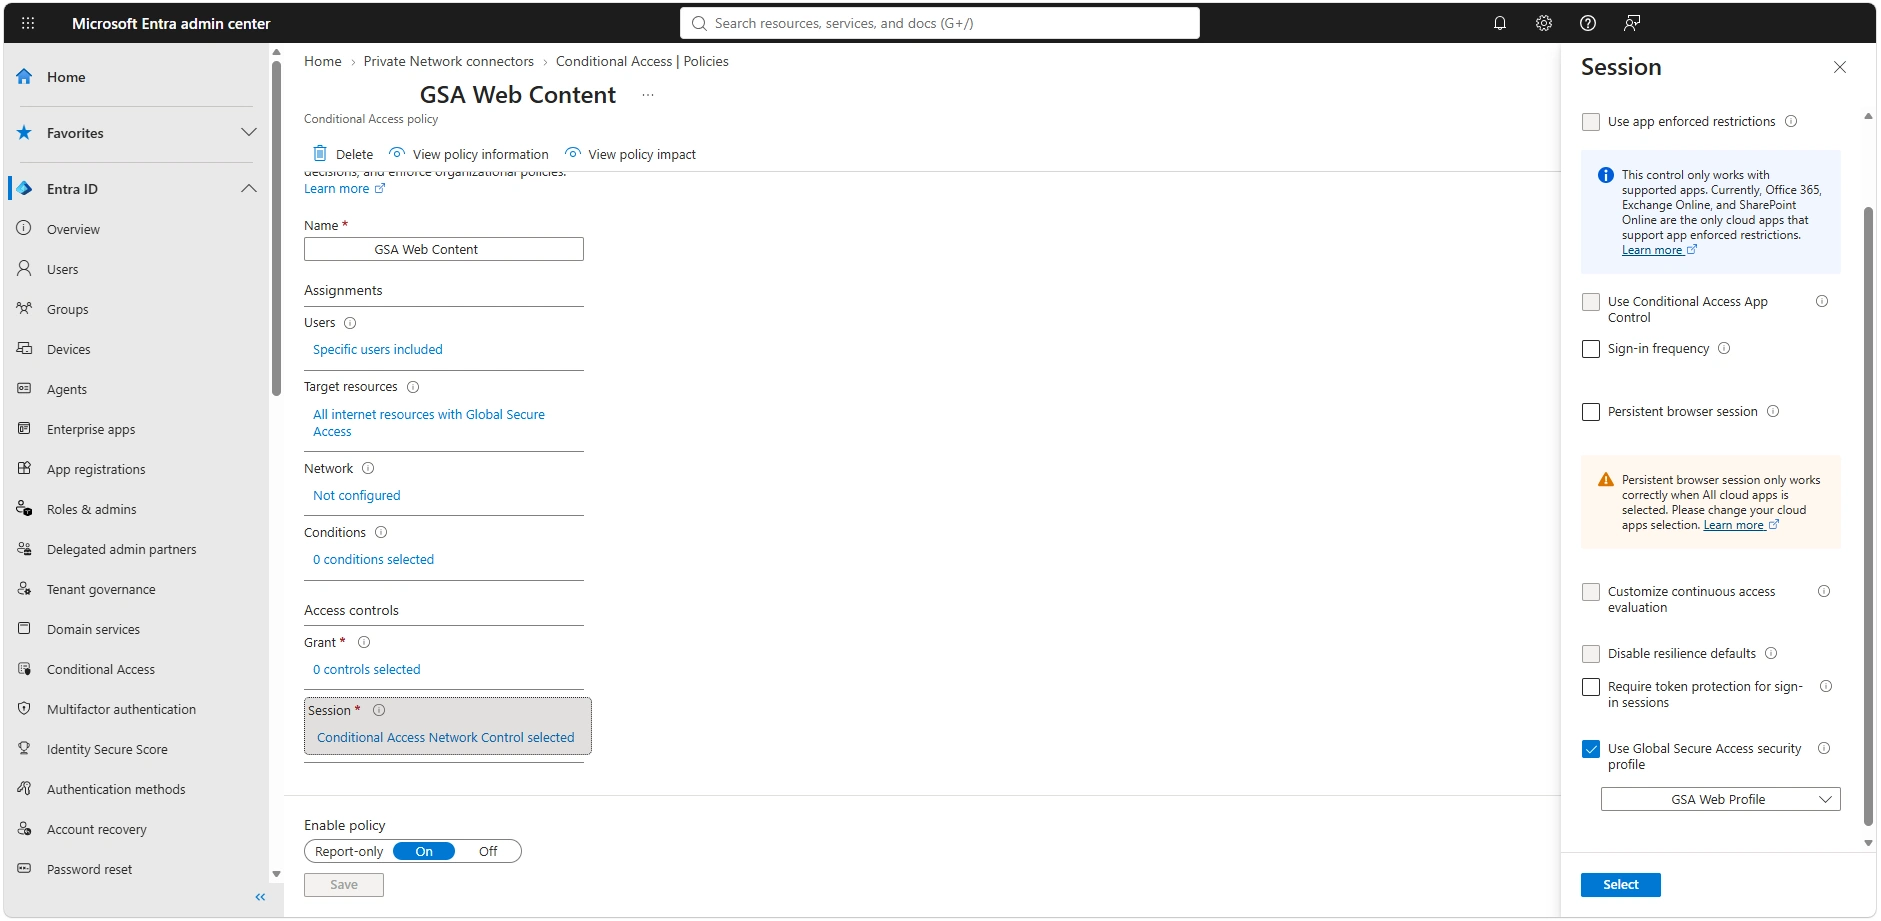
Task: Click the Multifactor authentication shield icon
Action: pos(25,709)
